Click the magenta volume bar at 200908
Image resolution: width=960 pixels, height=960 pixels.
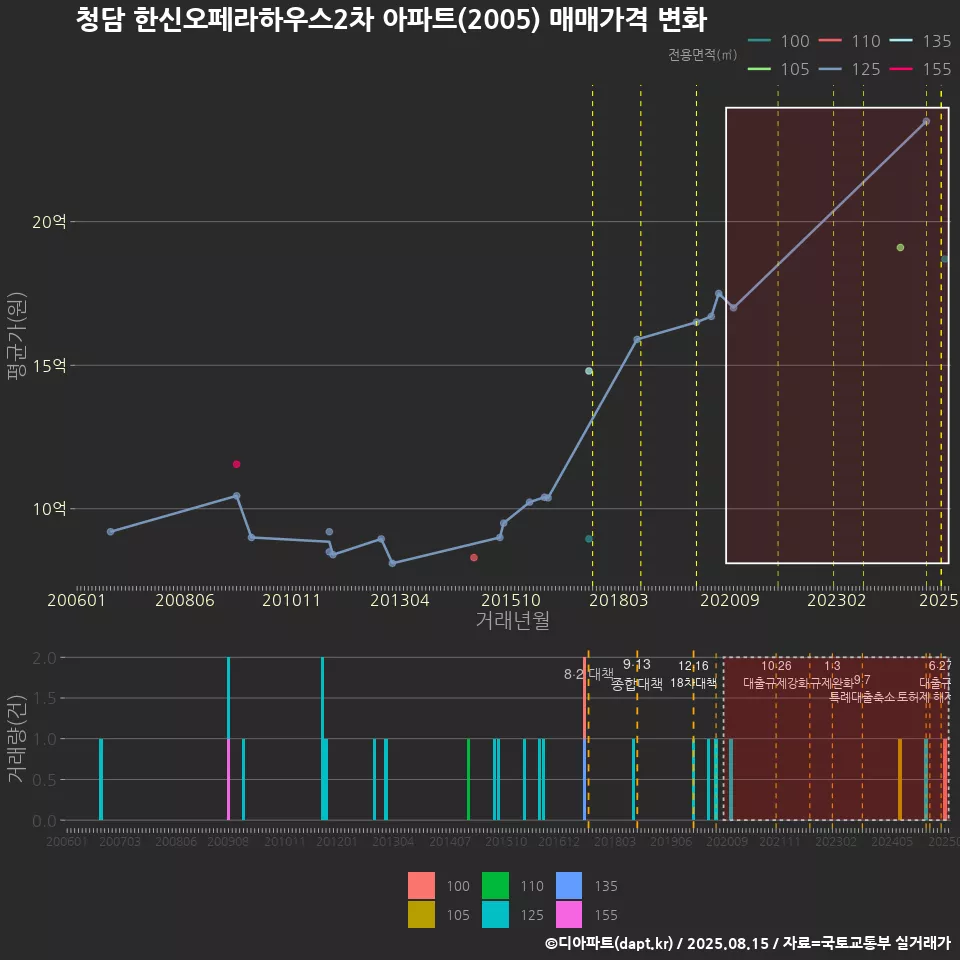(x=228, y=779)
